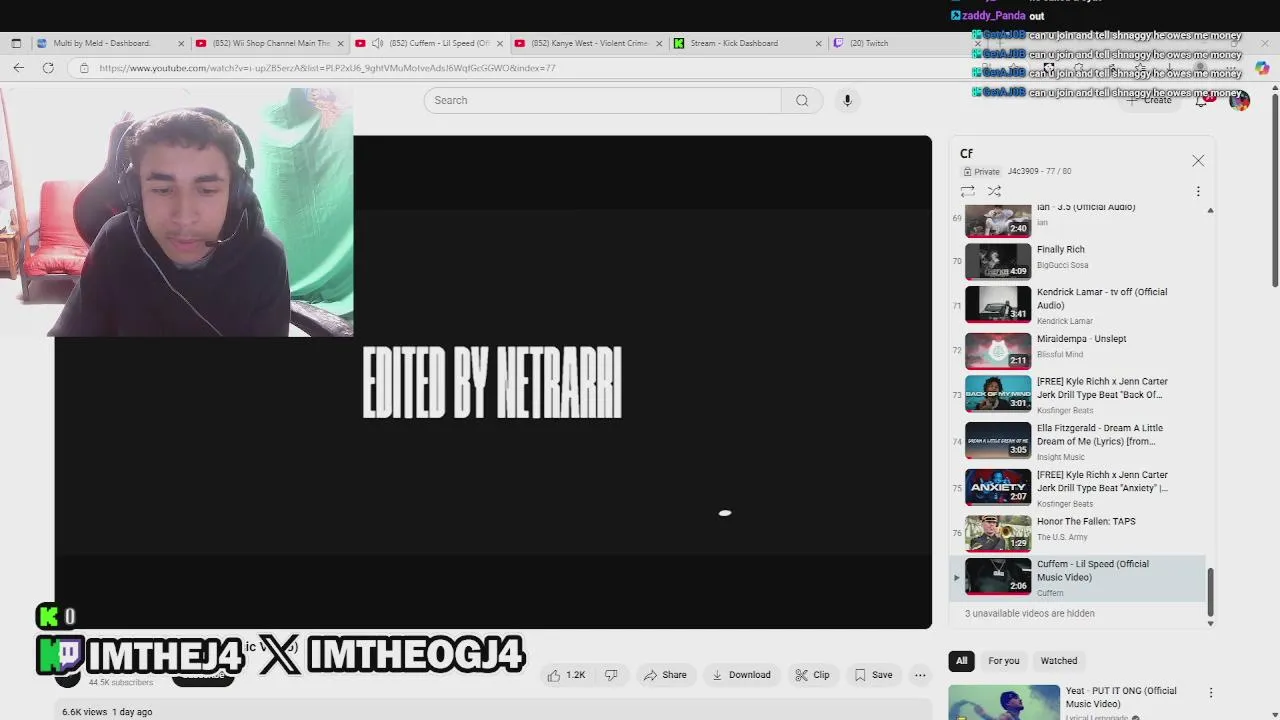Click the page vertical scrollbar

click(1274, 190)
